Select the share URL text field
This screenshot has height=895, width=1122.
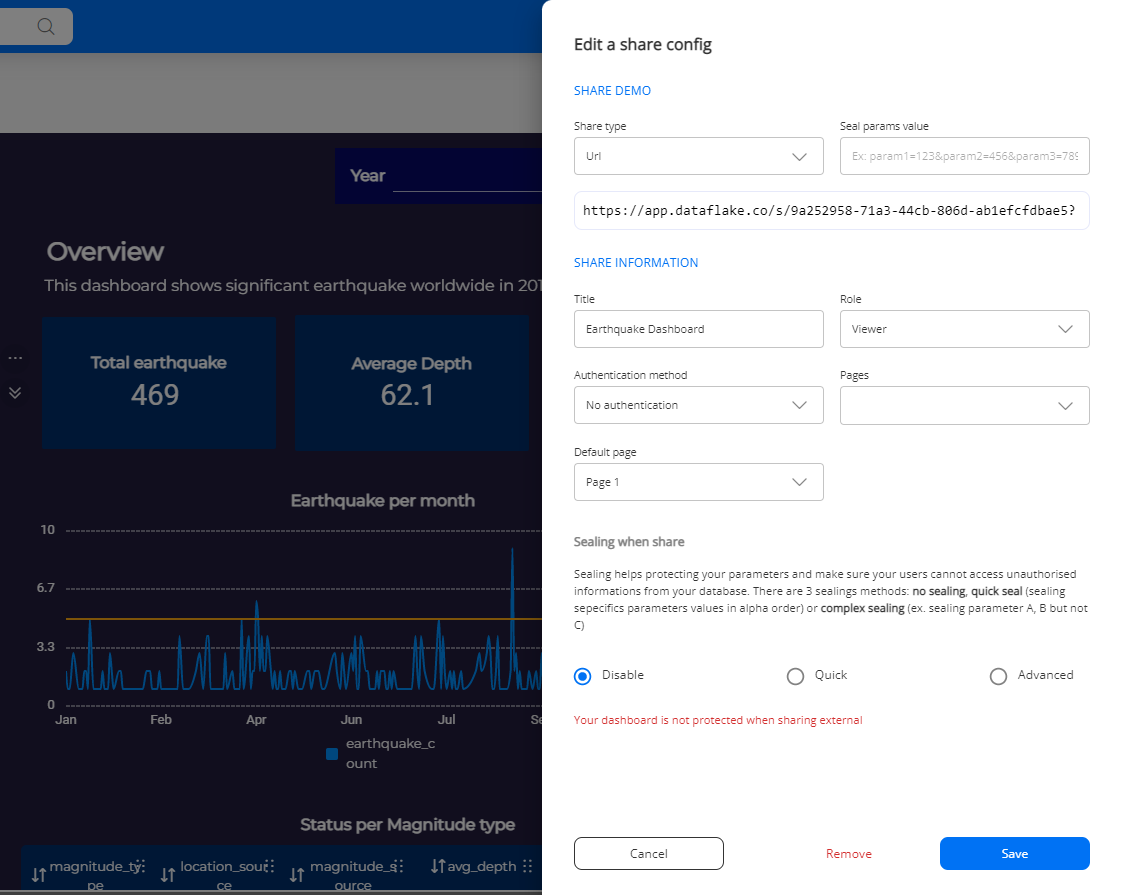(831, 210)
